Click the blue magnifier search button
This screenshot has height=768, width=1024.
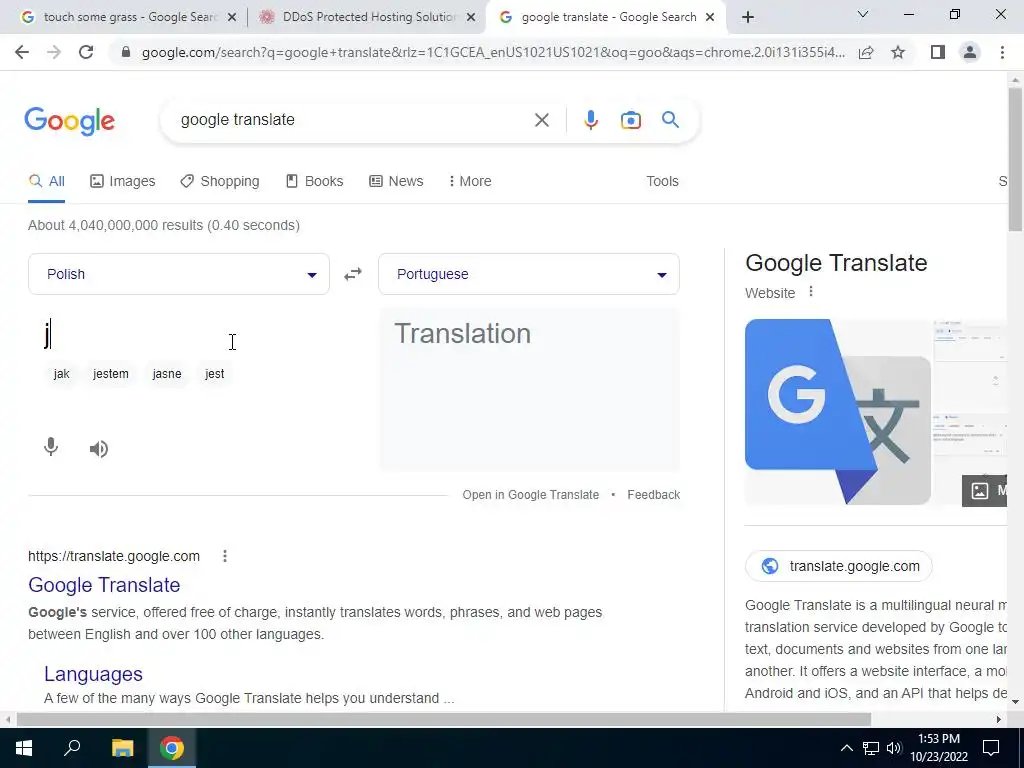[671, 120]
